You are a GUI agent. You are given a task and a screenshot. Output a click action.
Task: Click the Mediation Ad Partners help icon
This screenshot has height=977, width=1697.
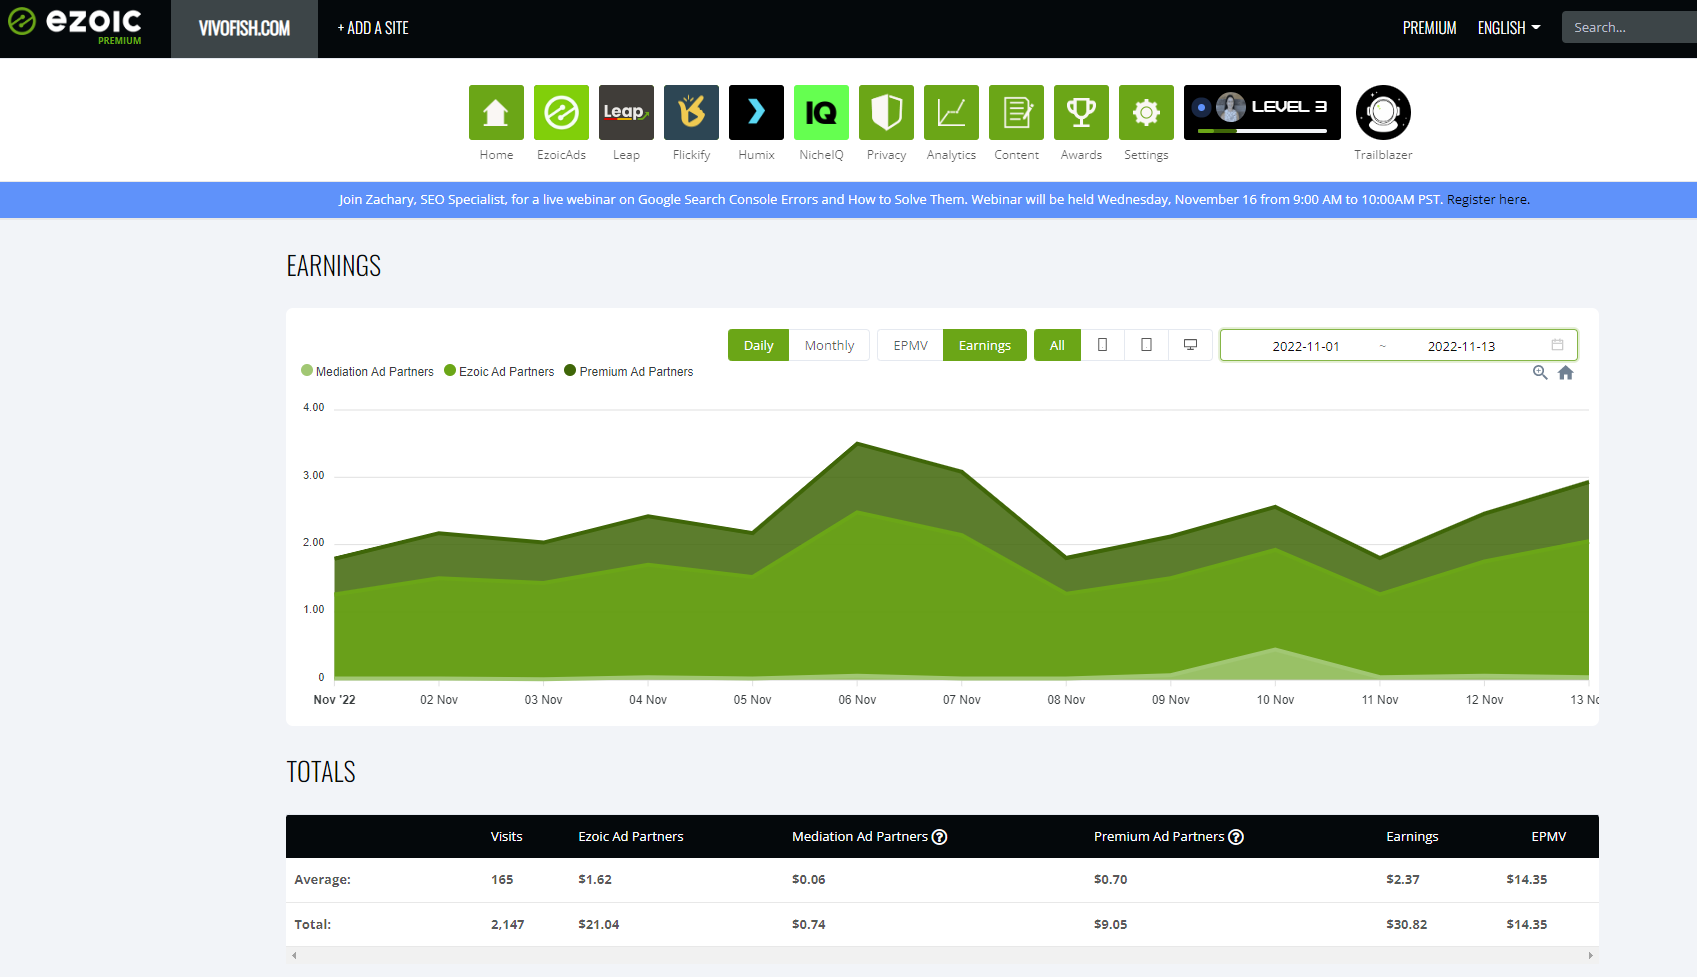tap(939, 837)
